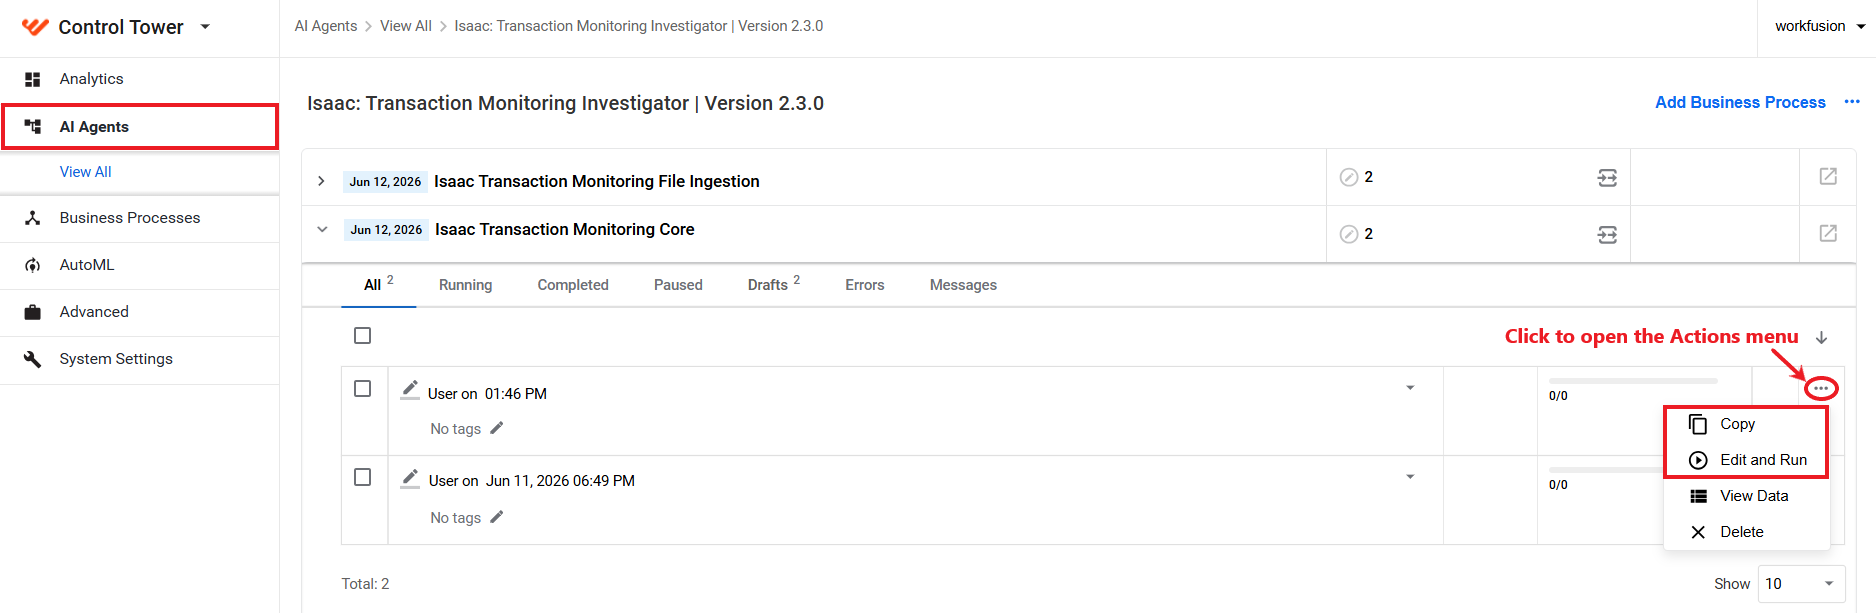Click the Isaac Transaction Monitoring Core title
Screen dimensions: 1876x613
tap(564, 229)
